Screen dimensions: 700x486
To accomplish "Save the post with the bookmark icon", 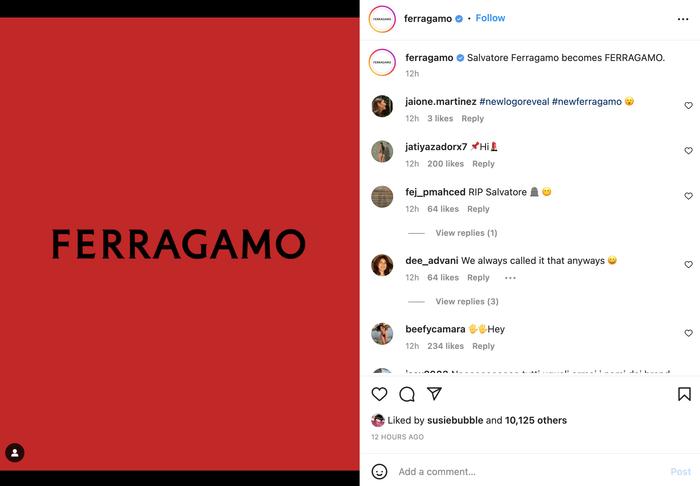I will tap(684, 394).
